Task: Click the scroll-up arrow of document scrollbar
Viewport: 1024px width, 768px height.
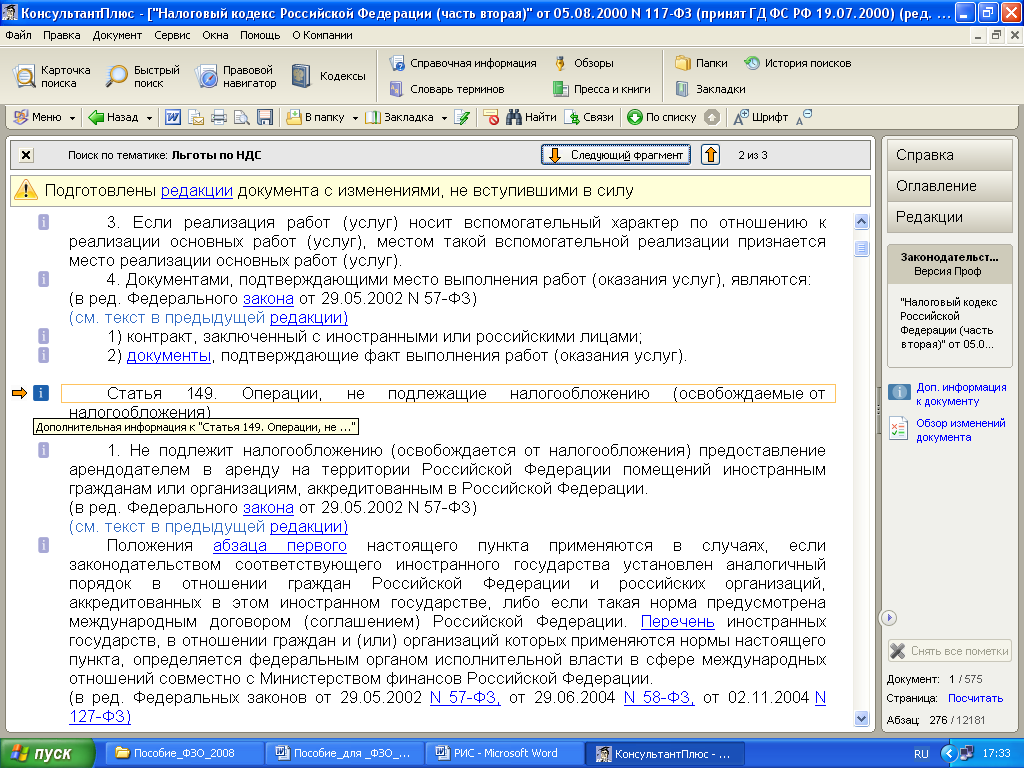Action: 861,222
